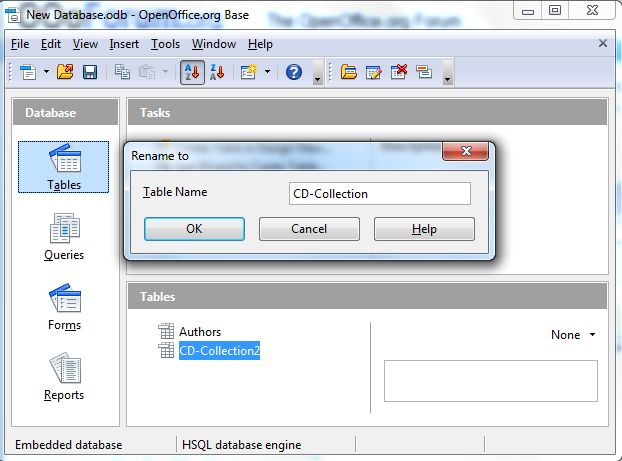Toggle Sort Ascending in the toolbar

coord(192,72)
